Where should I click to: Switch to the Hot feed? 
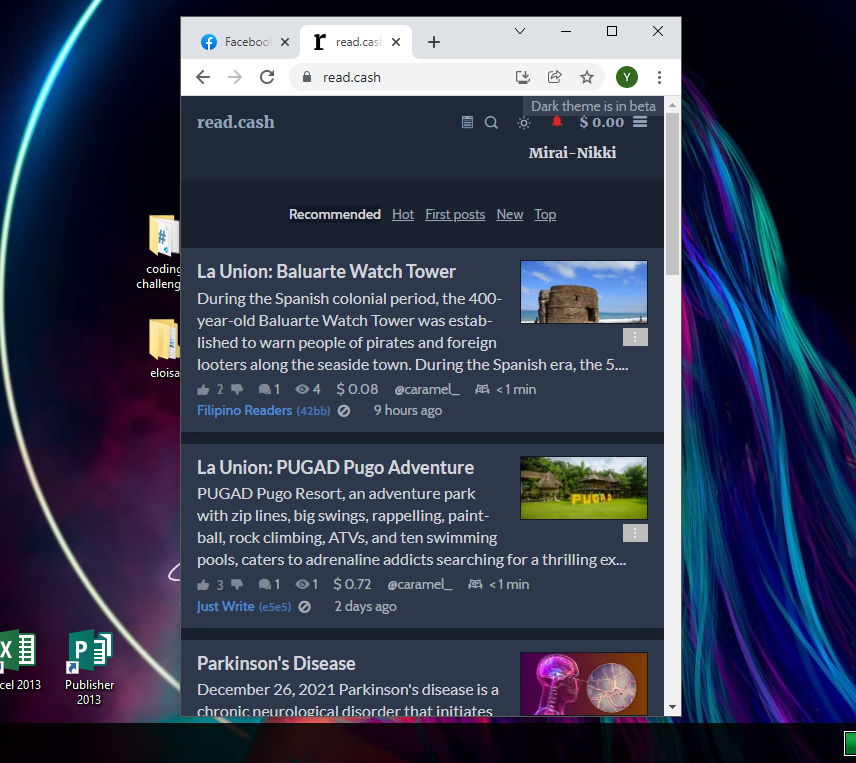[403, 214]
